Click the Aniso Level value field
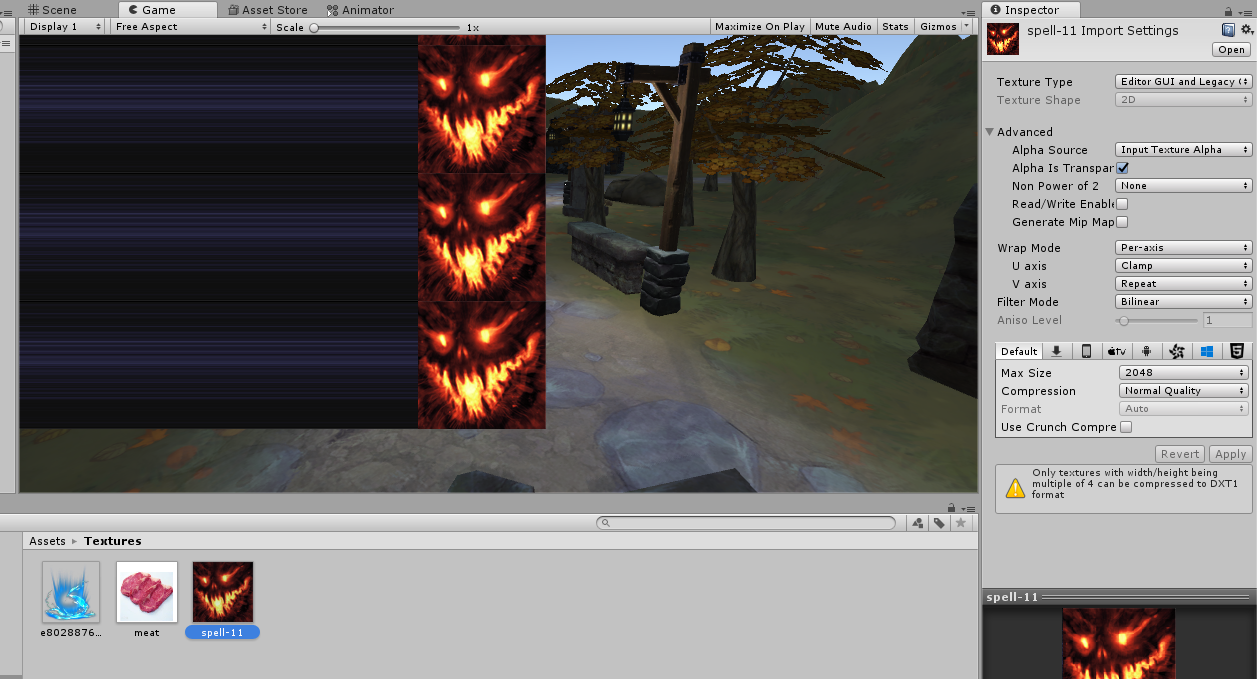Viewport: 1257px width, 679px height. (x=1227, y=320)
